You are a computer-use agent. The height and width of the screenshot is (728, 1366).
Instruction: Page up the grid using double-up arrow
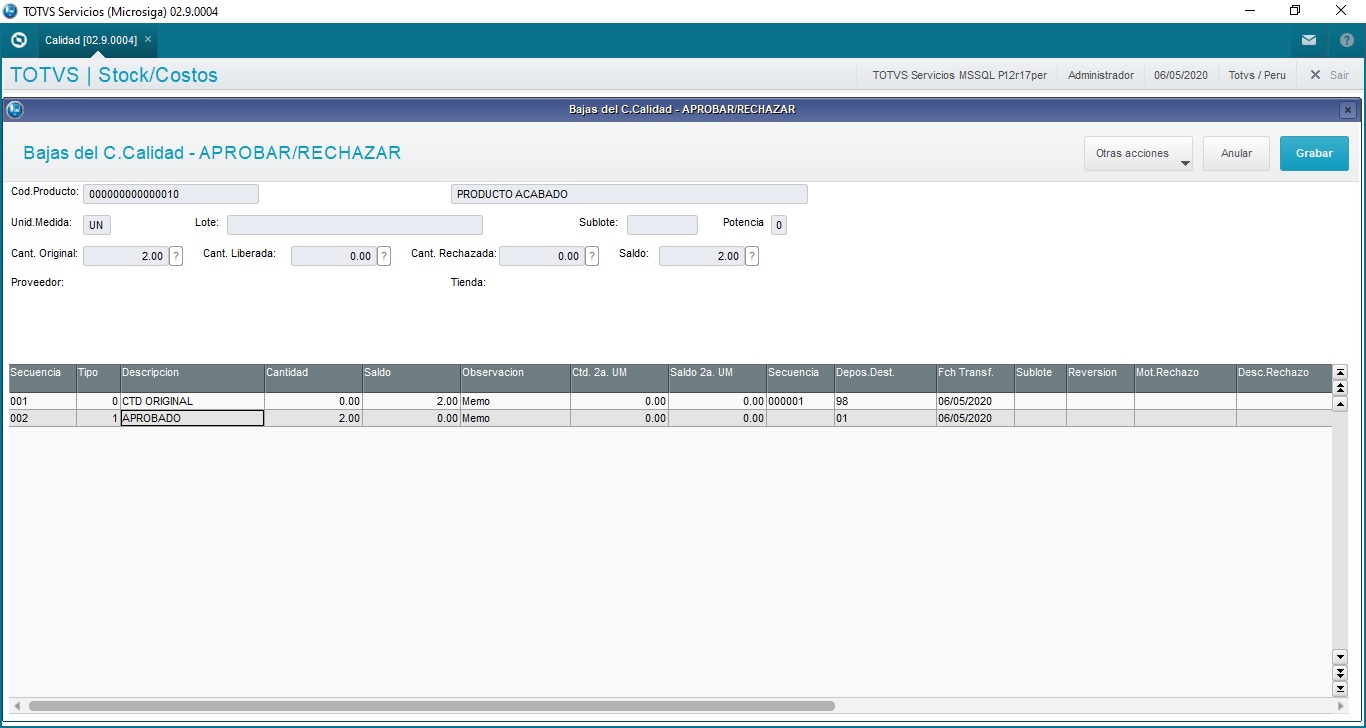click(x=1341, y=387)
